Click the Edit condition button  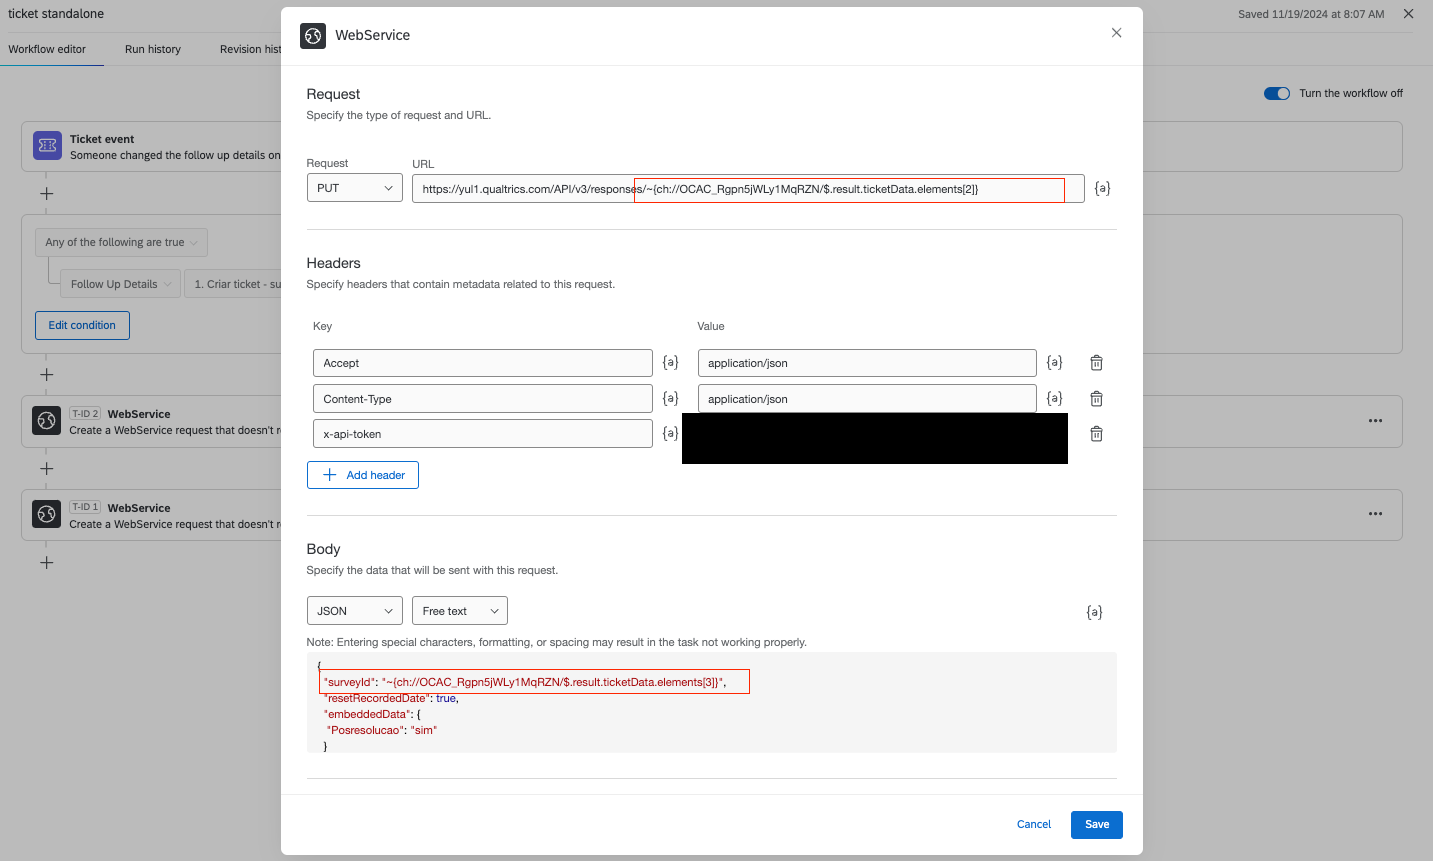pos(82,325)
